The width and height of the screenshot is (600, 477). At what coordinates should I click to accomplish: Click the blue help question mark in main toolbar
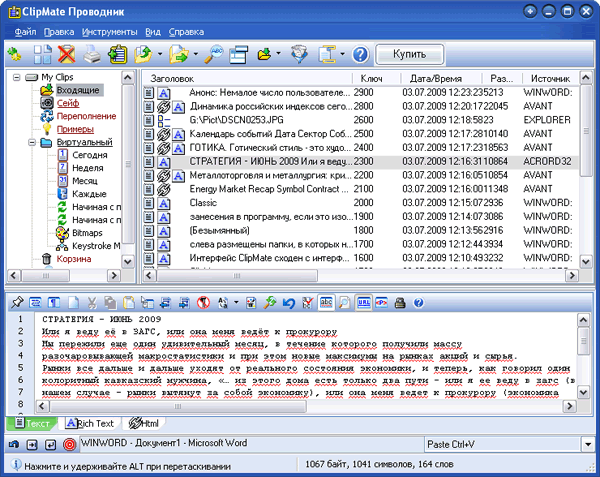pos(360,54)
